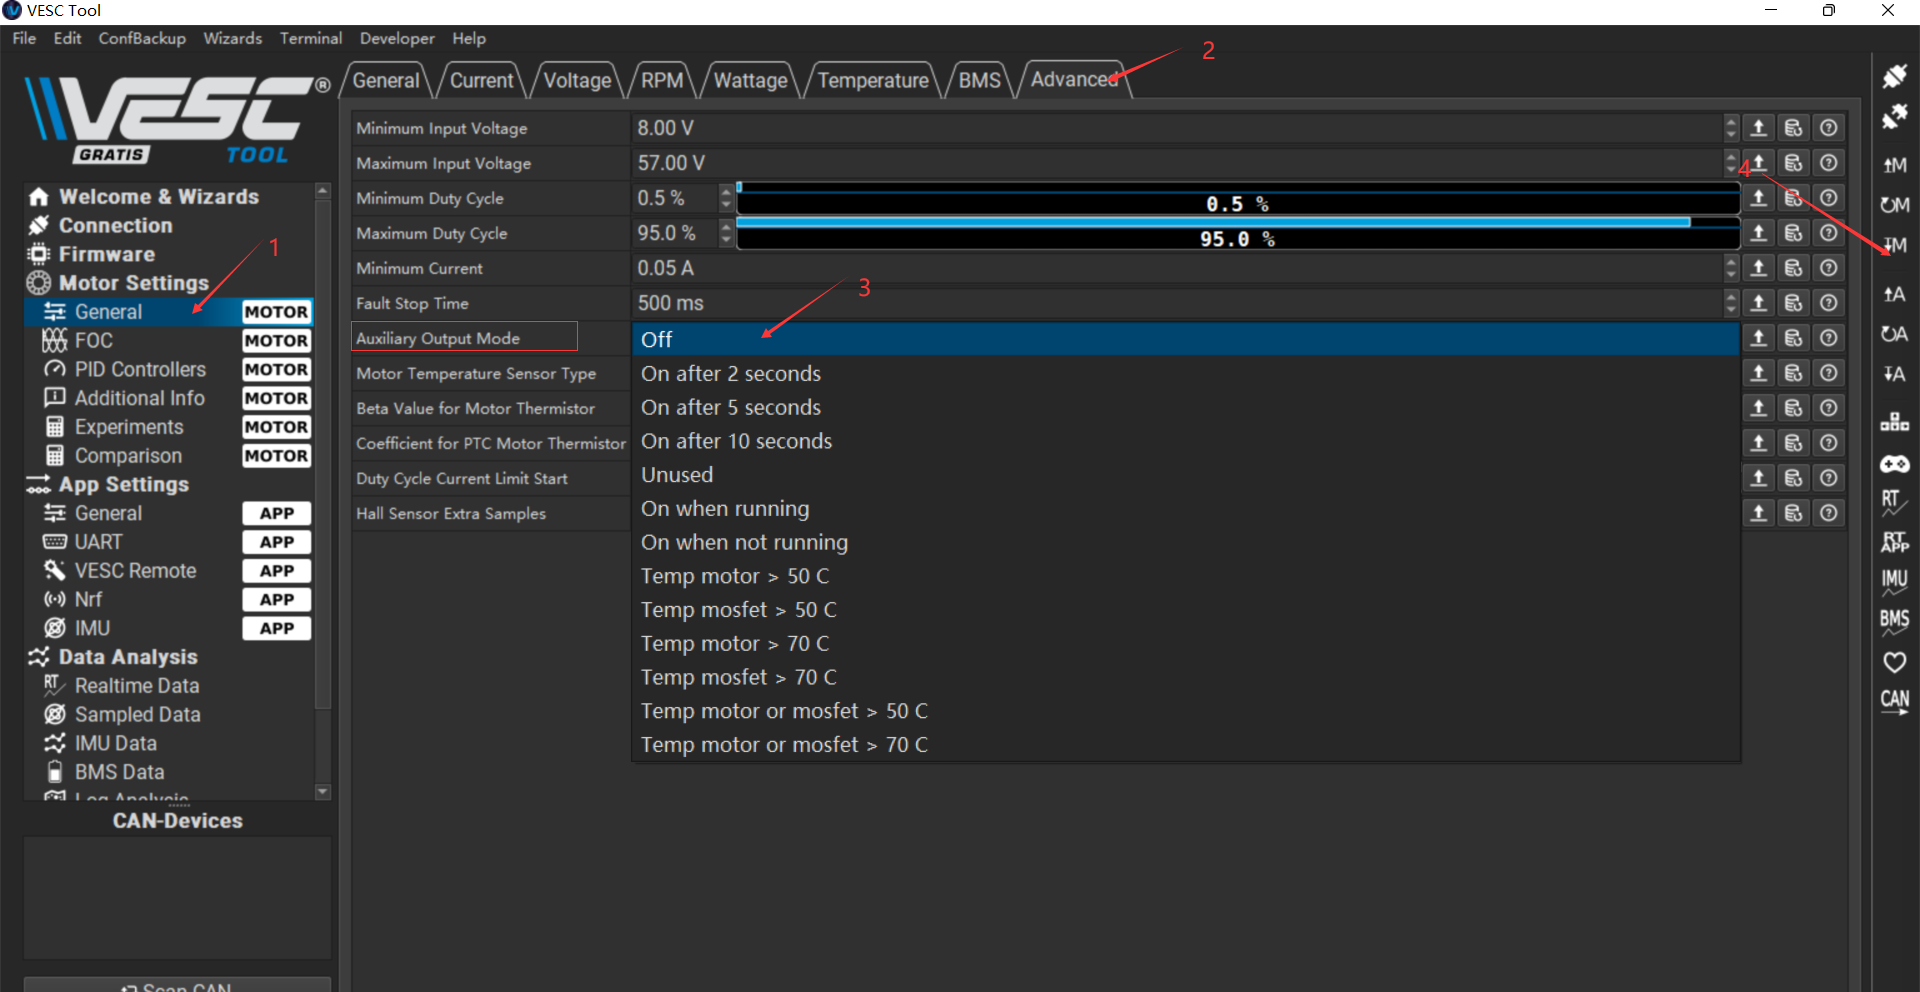
Task: Toggle the heart alive-commands icon
Action: tap(1894, 661)
